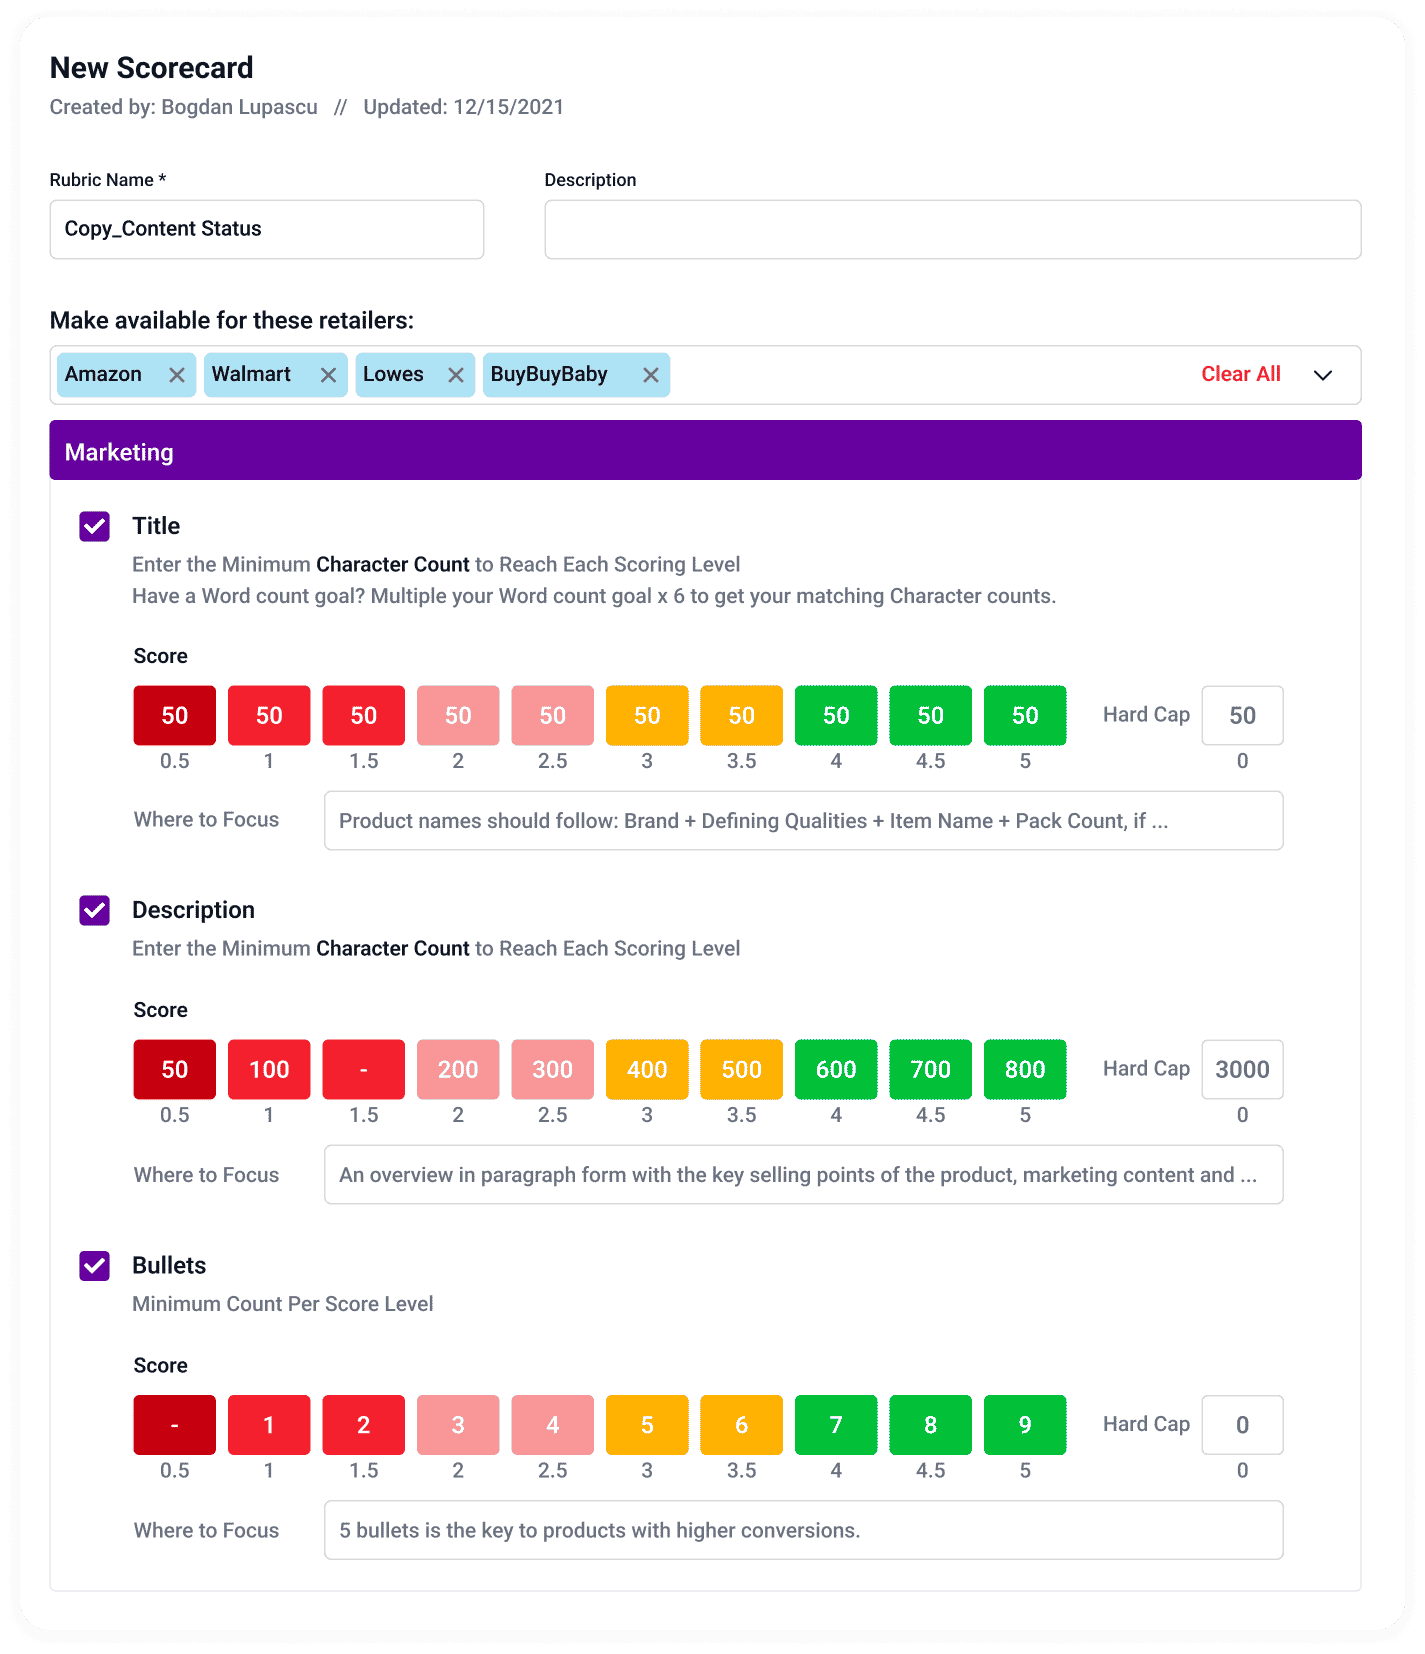Select the yellow score tile showing 5 under Bullets

click(646, 1424)
